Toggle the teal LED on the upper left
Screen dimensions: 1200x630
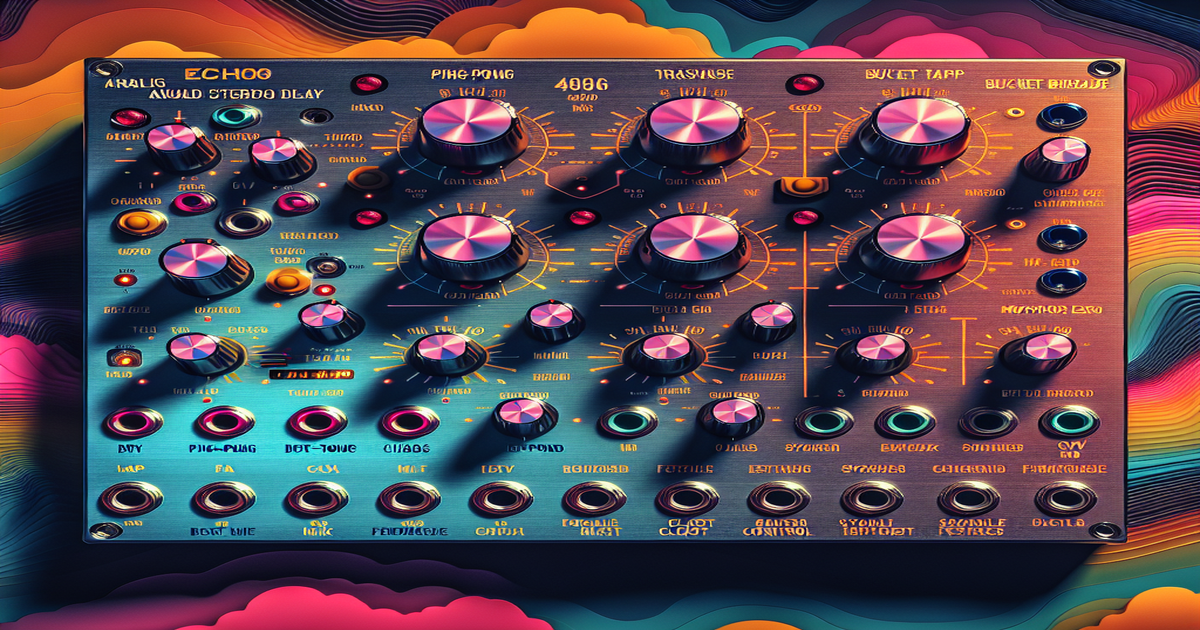pyautogui.click(x=231, y=115)
